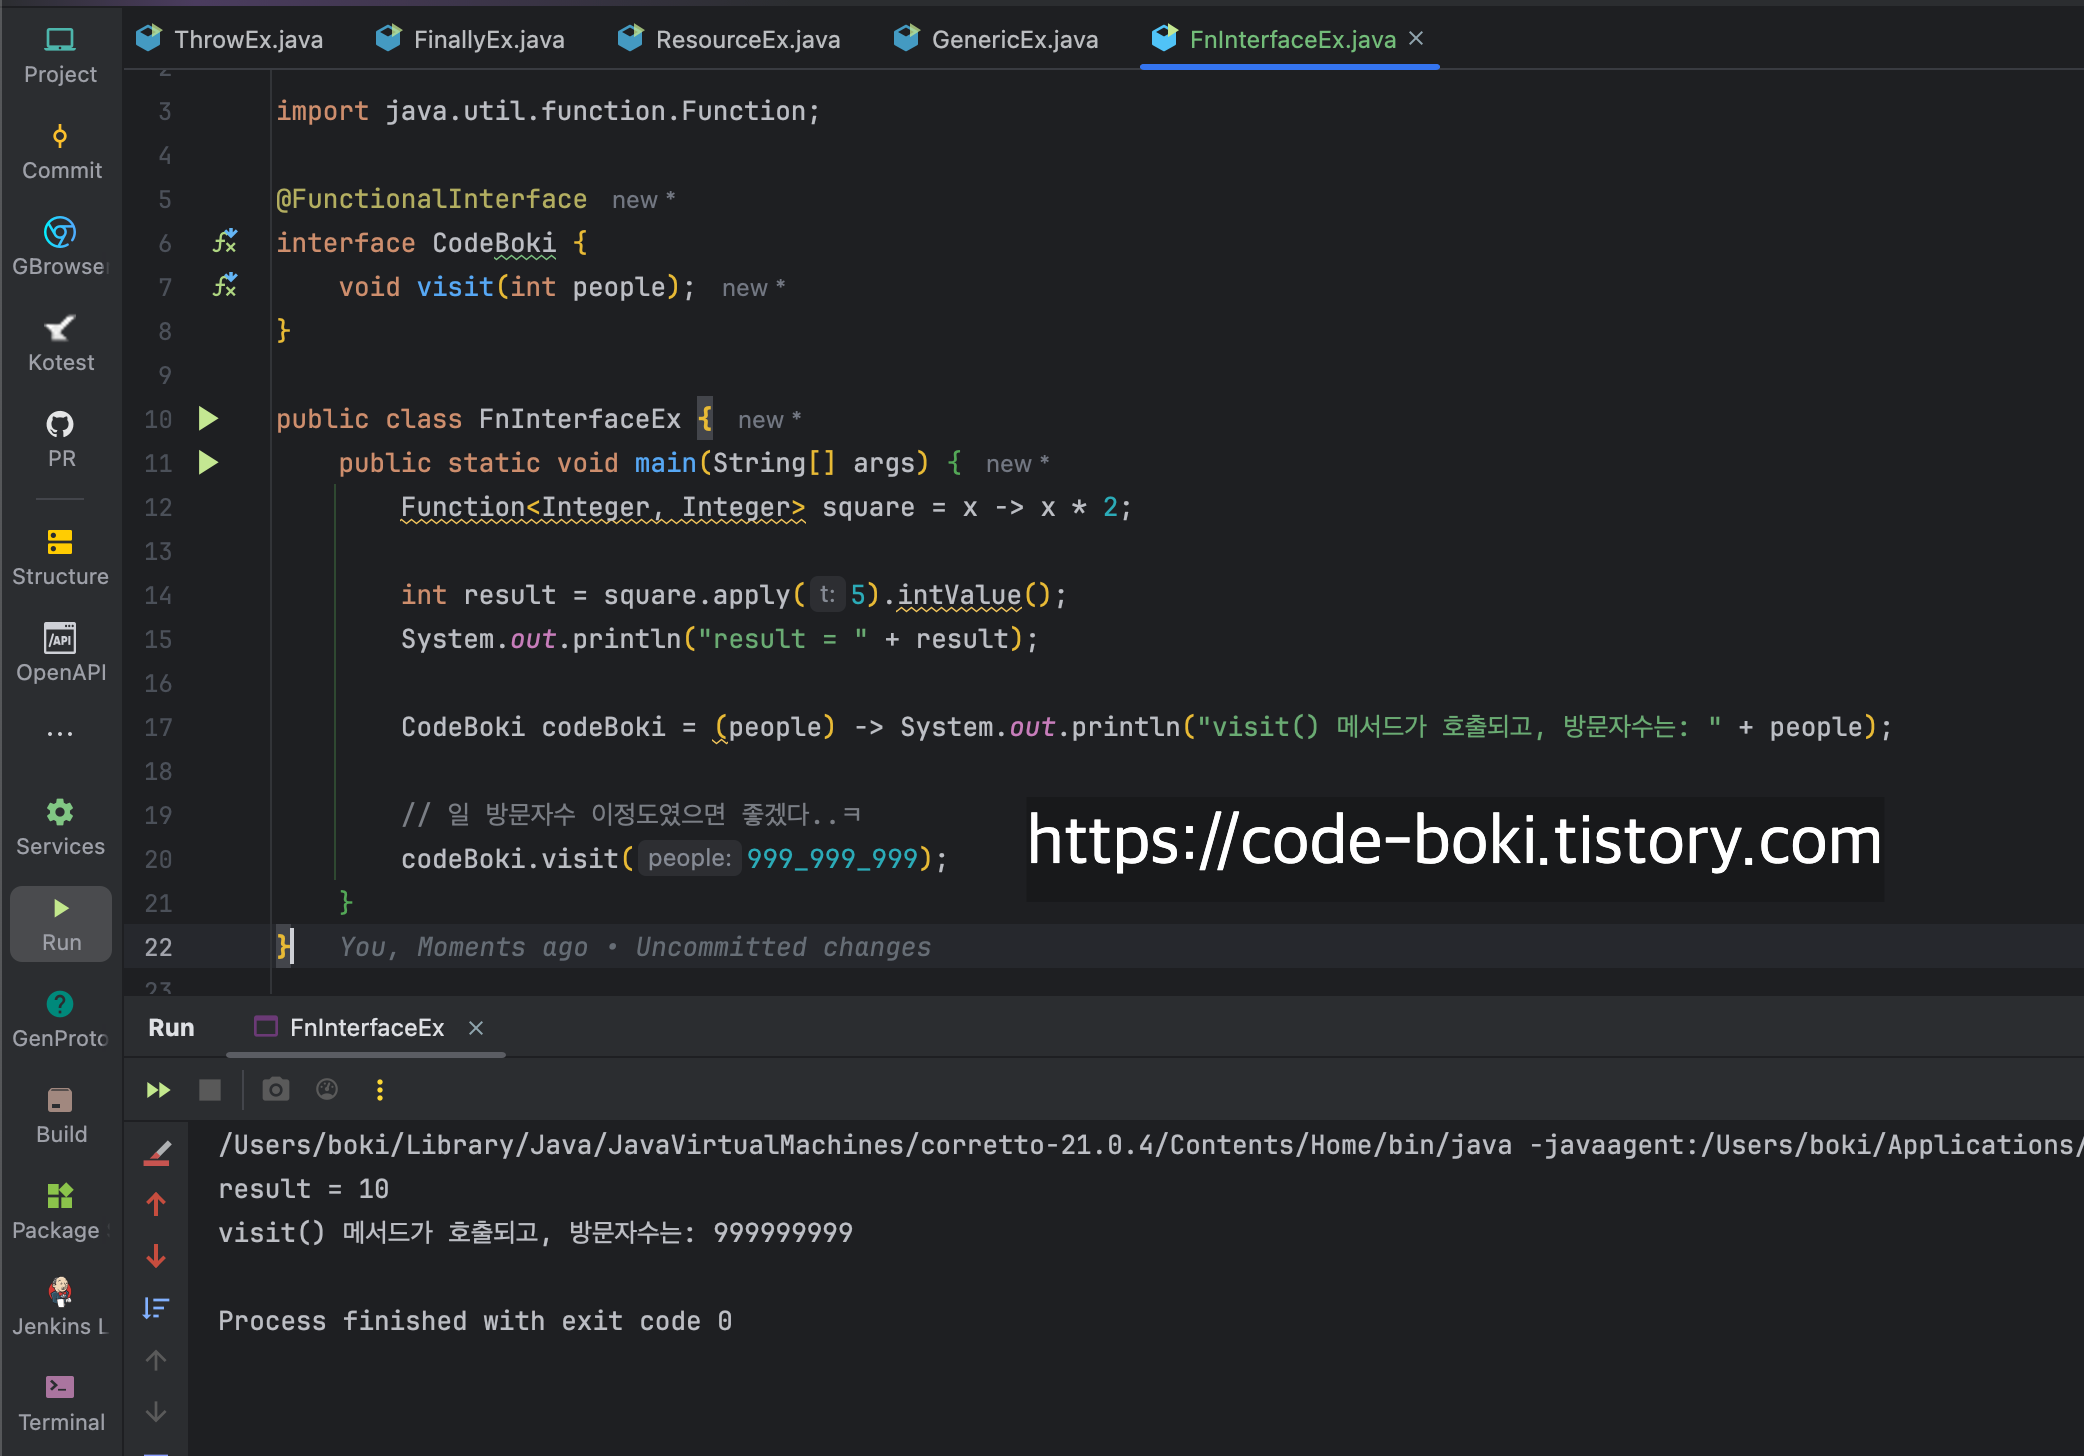Close the FnInterfaceEx.java editor tab
The width and height of the screenshot is (2084, 1456).
tap(1416, 38)
